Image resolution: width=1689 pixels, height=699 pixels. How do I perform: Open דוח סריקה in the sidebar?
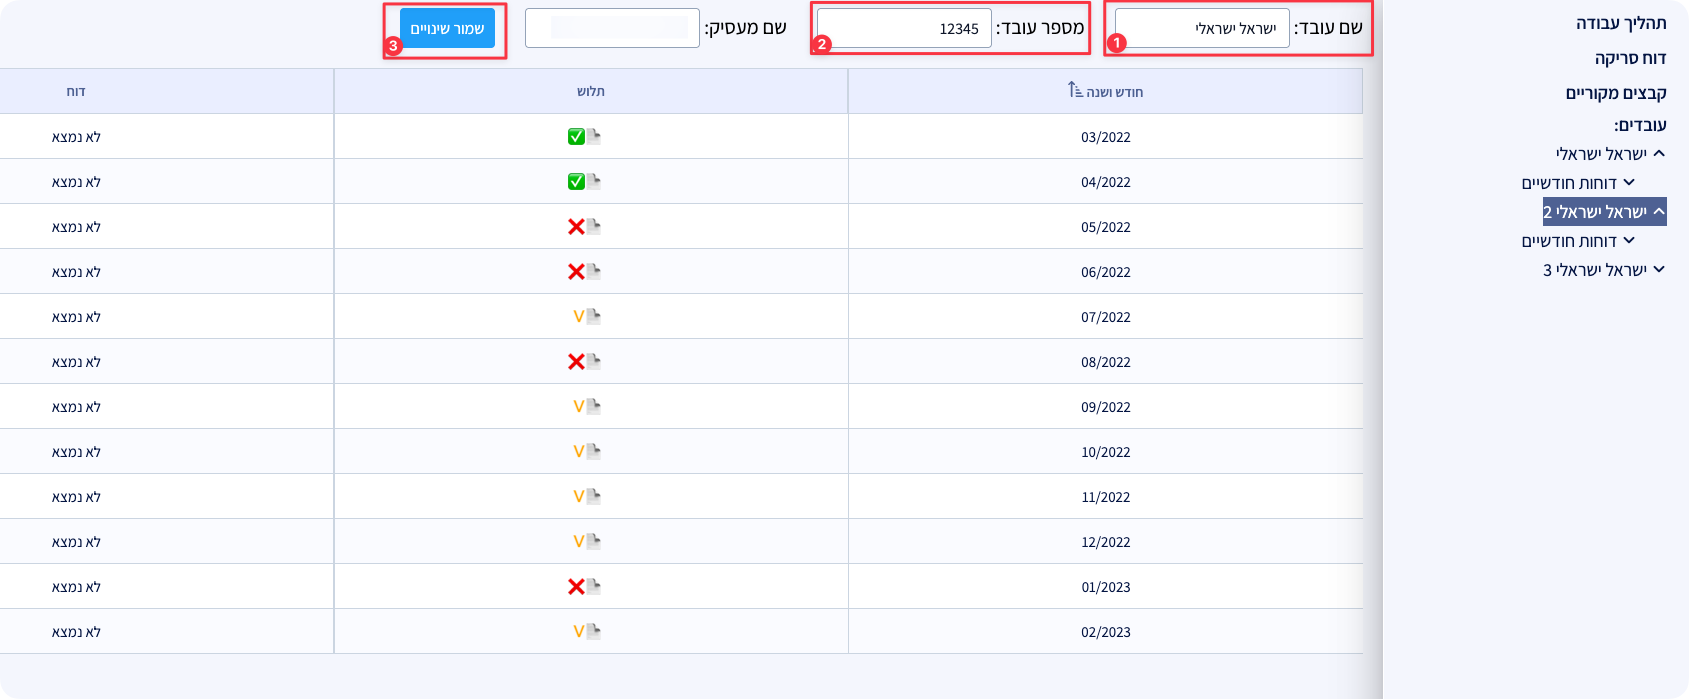[1630, 58]
